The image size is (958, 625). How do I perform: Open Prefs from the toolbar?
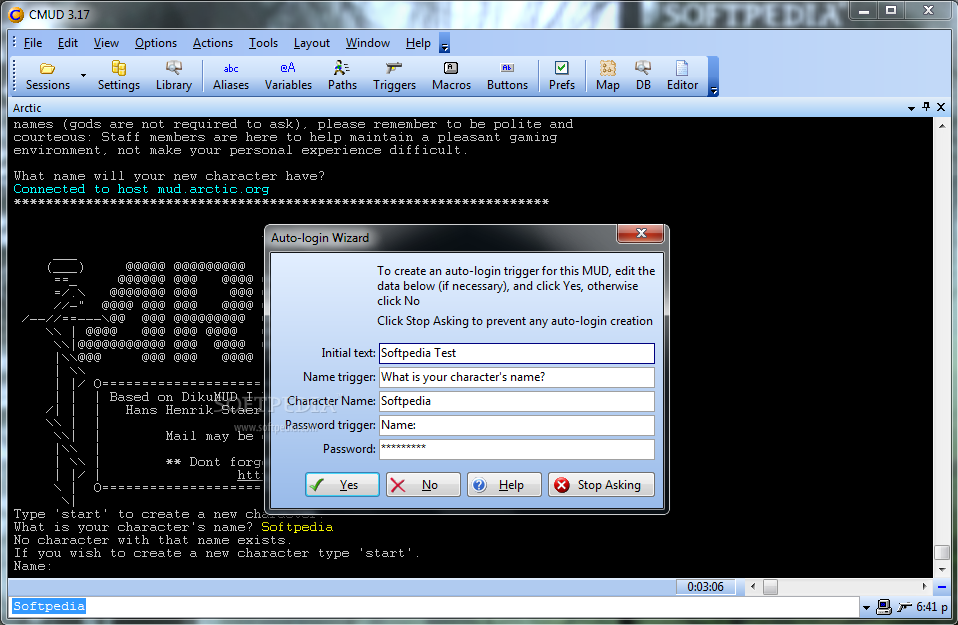[561, 76]
